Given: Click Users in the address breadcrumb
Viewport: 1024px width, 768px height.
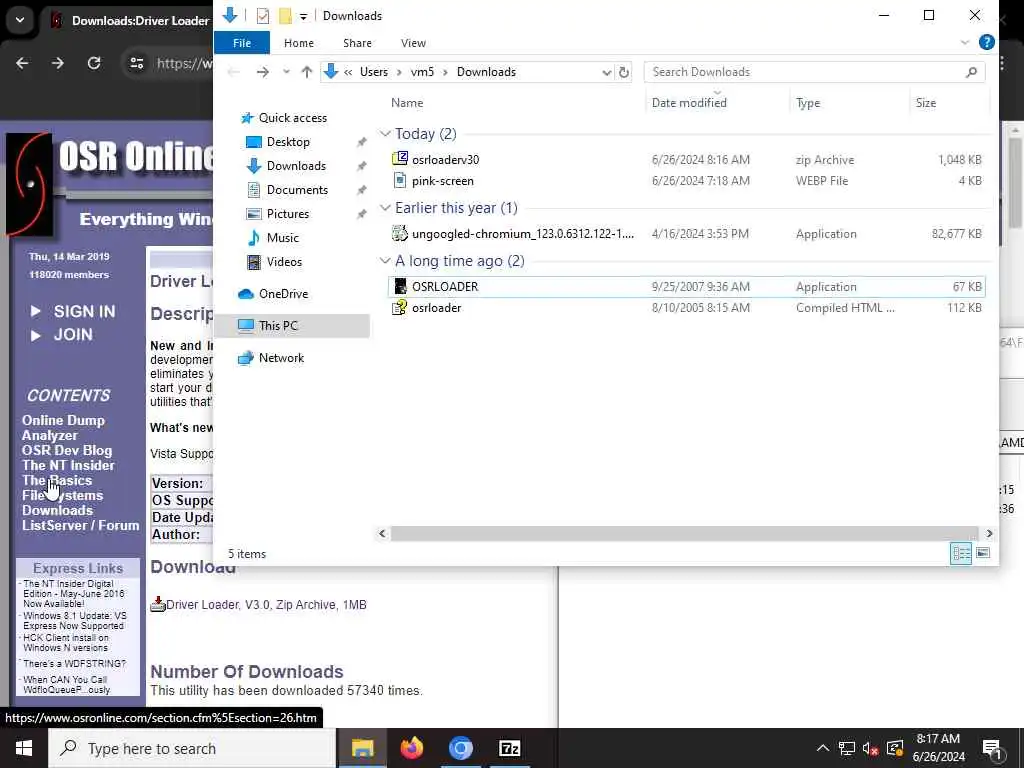Looking at the screenshot, I should click(374, 72).
